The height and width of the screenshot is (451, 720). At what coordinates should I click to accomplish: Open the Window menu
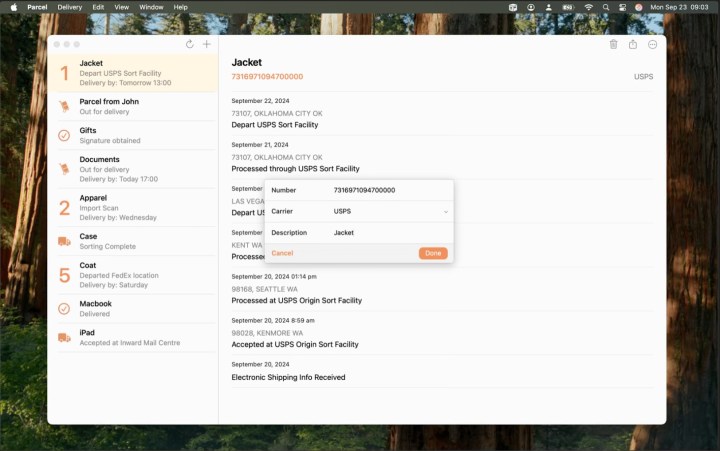(x=151, y=7)
